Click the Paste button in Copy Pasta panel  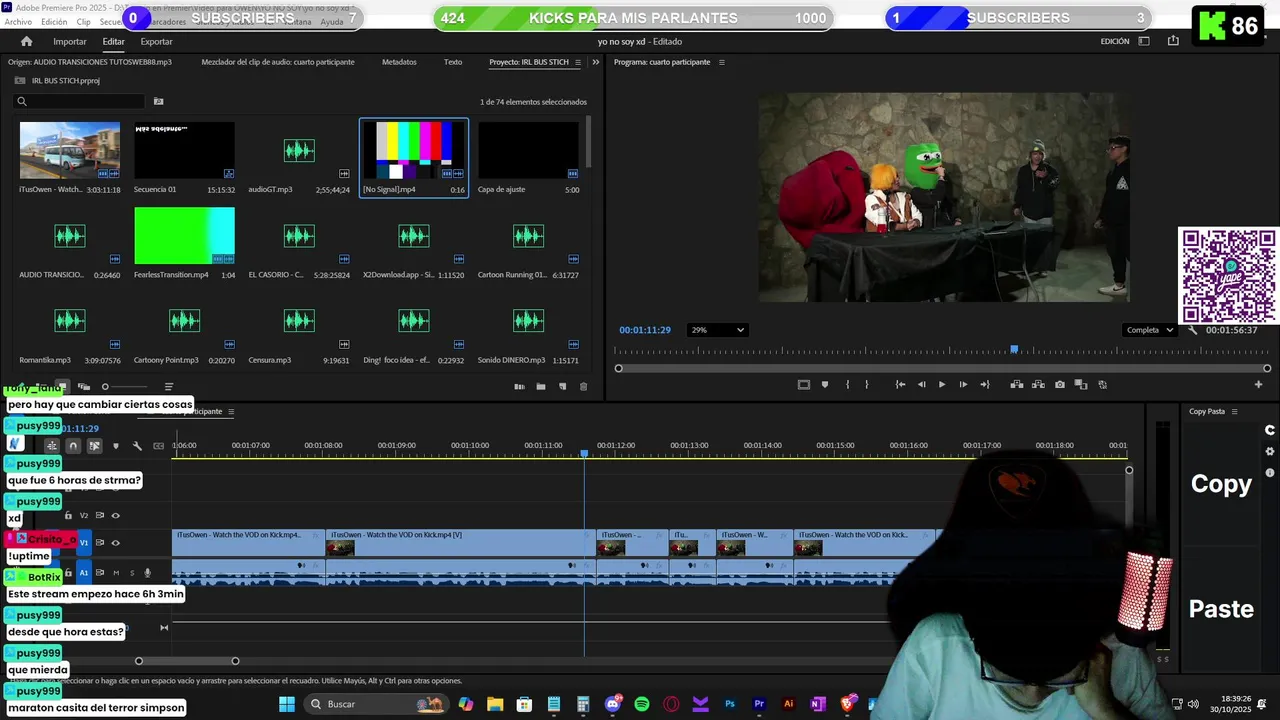pos(1221,609)
